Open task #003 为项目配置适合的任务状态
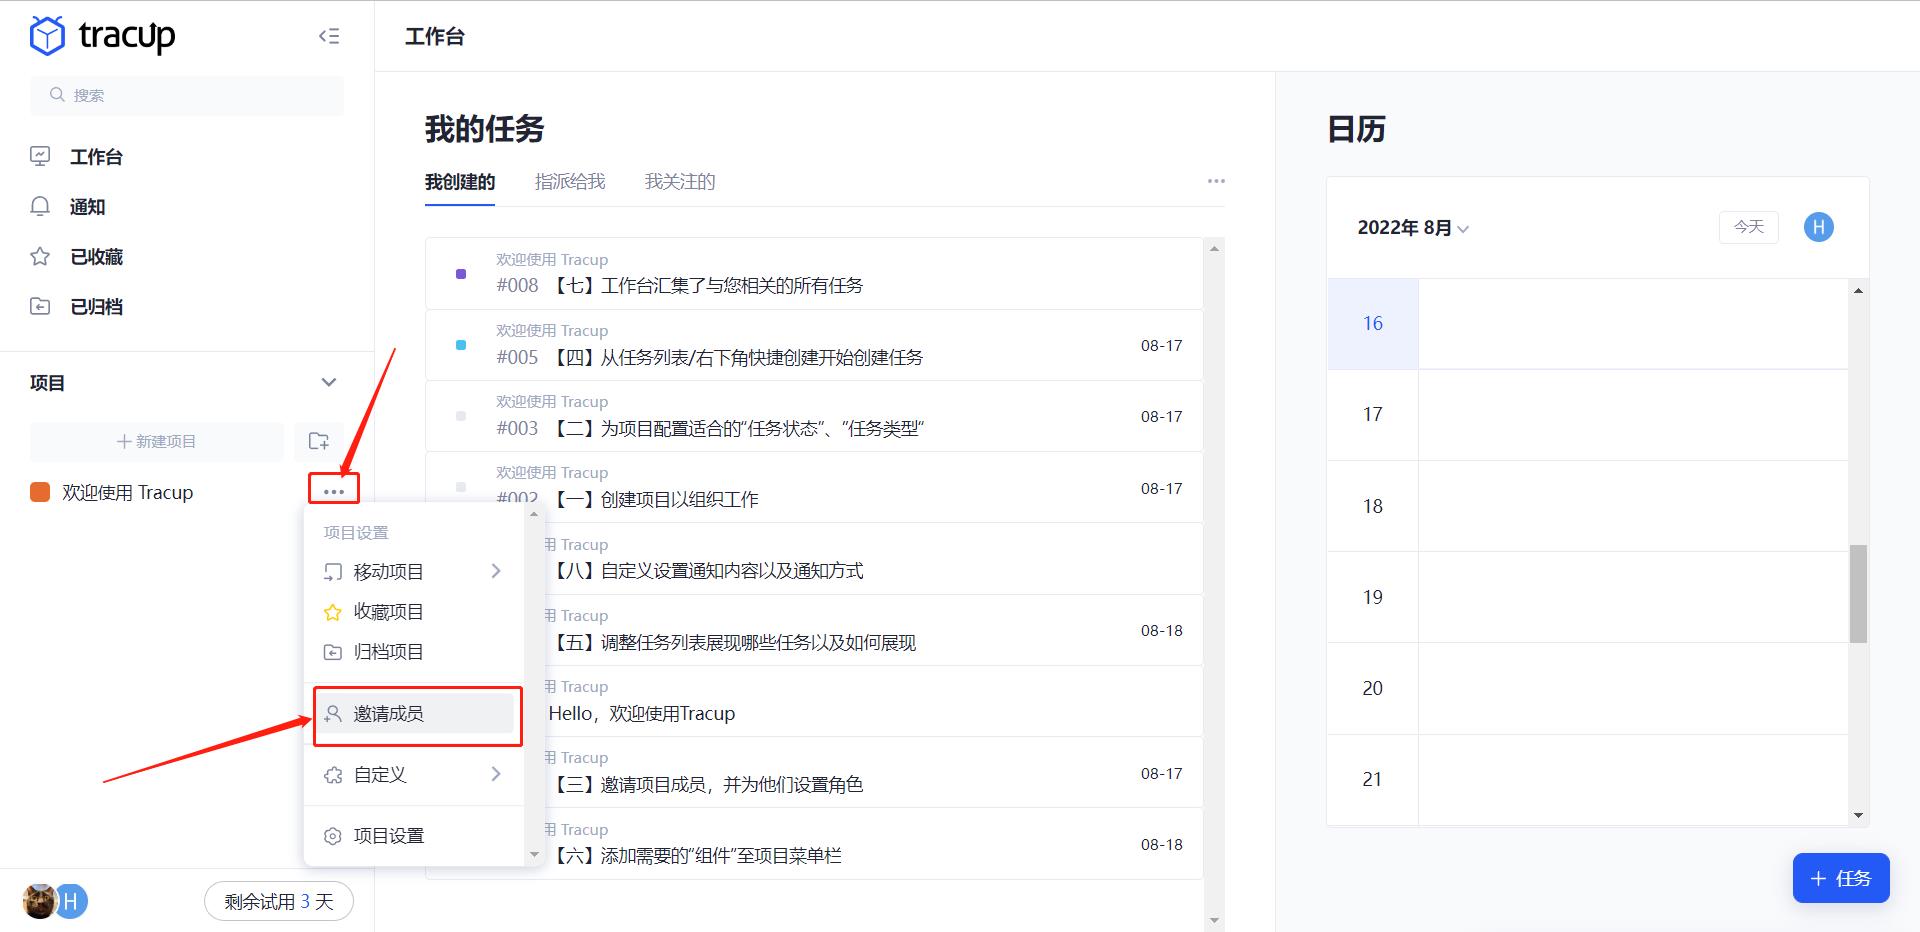This screenshot has height=932, width=1920. (814, 416)
